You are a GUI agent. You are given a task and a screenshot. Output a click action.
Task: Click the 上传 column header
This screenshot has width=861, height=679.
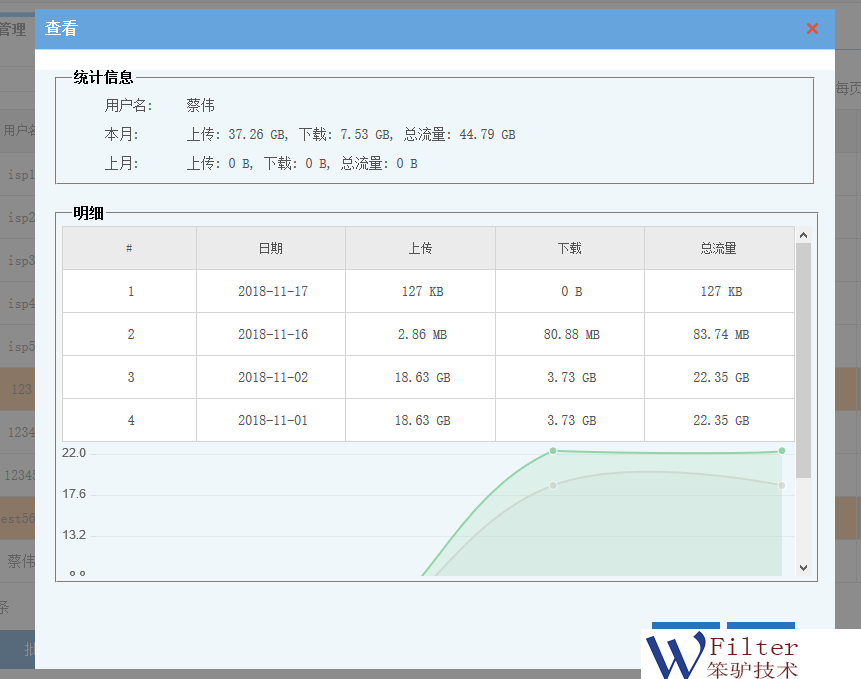click(420, 248)
